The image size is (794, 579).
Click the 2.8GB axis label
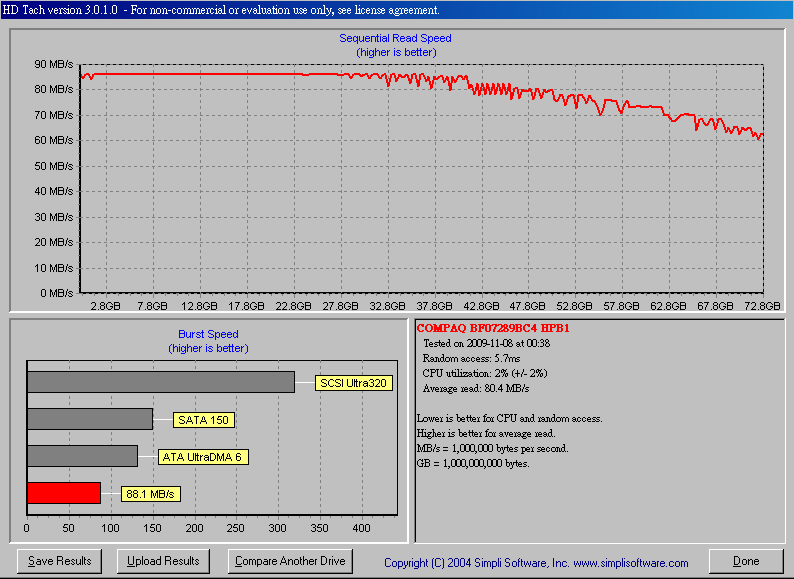(105, 306)
